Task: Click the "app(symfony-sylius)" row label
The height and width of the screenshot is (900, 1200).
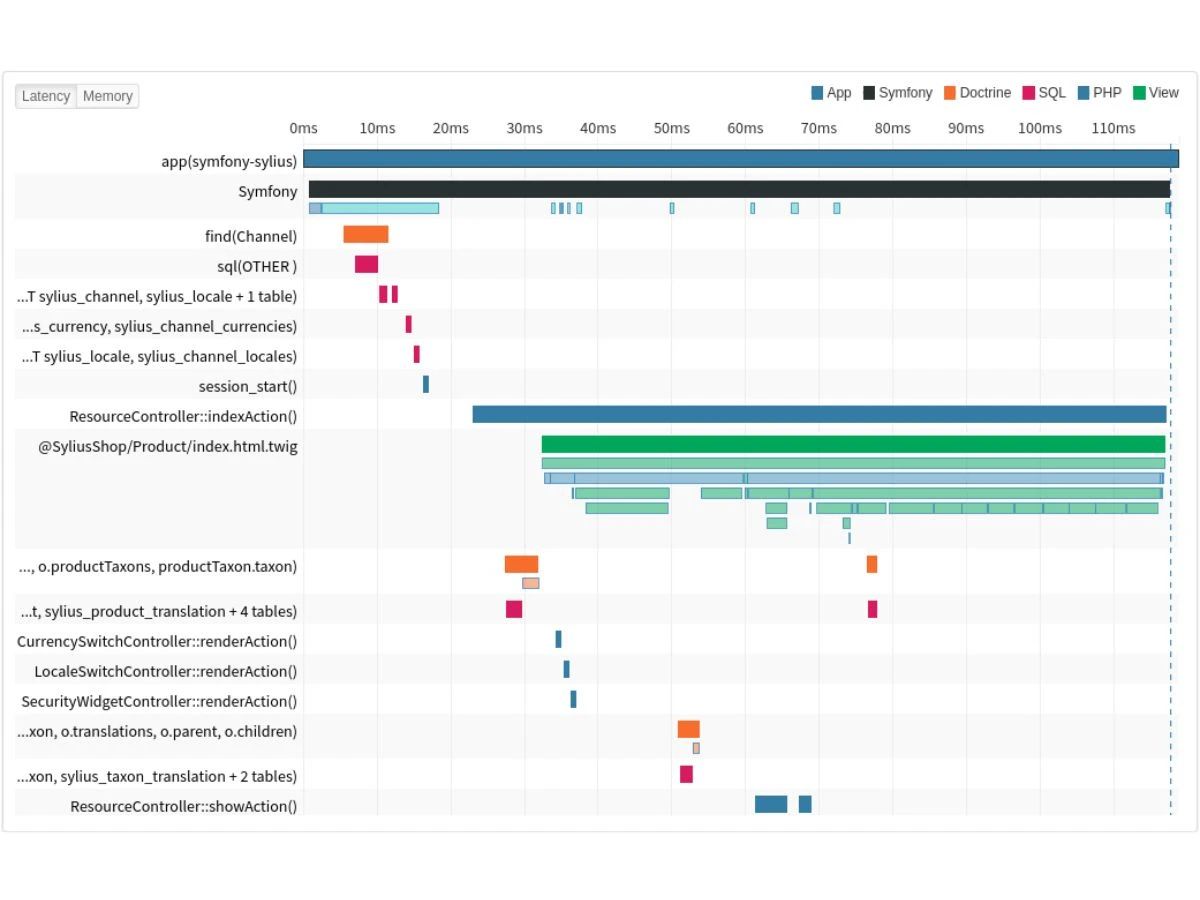Action: [x=229, y=161]
